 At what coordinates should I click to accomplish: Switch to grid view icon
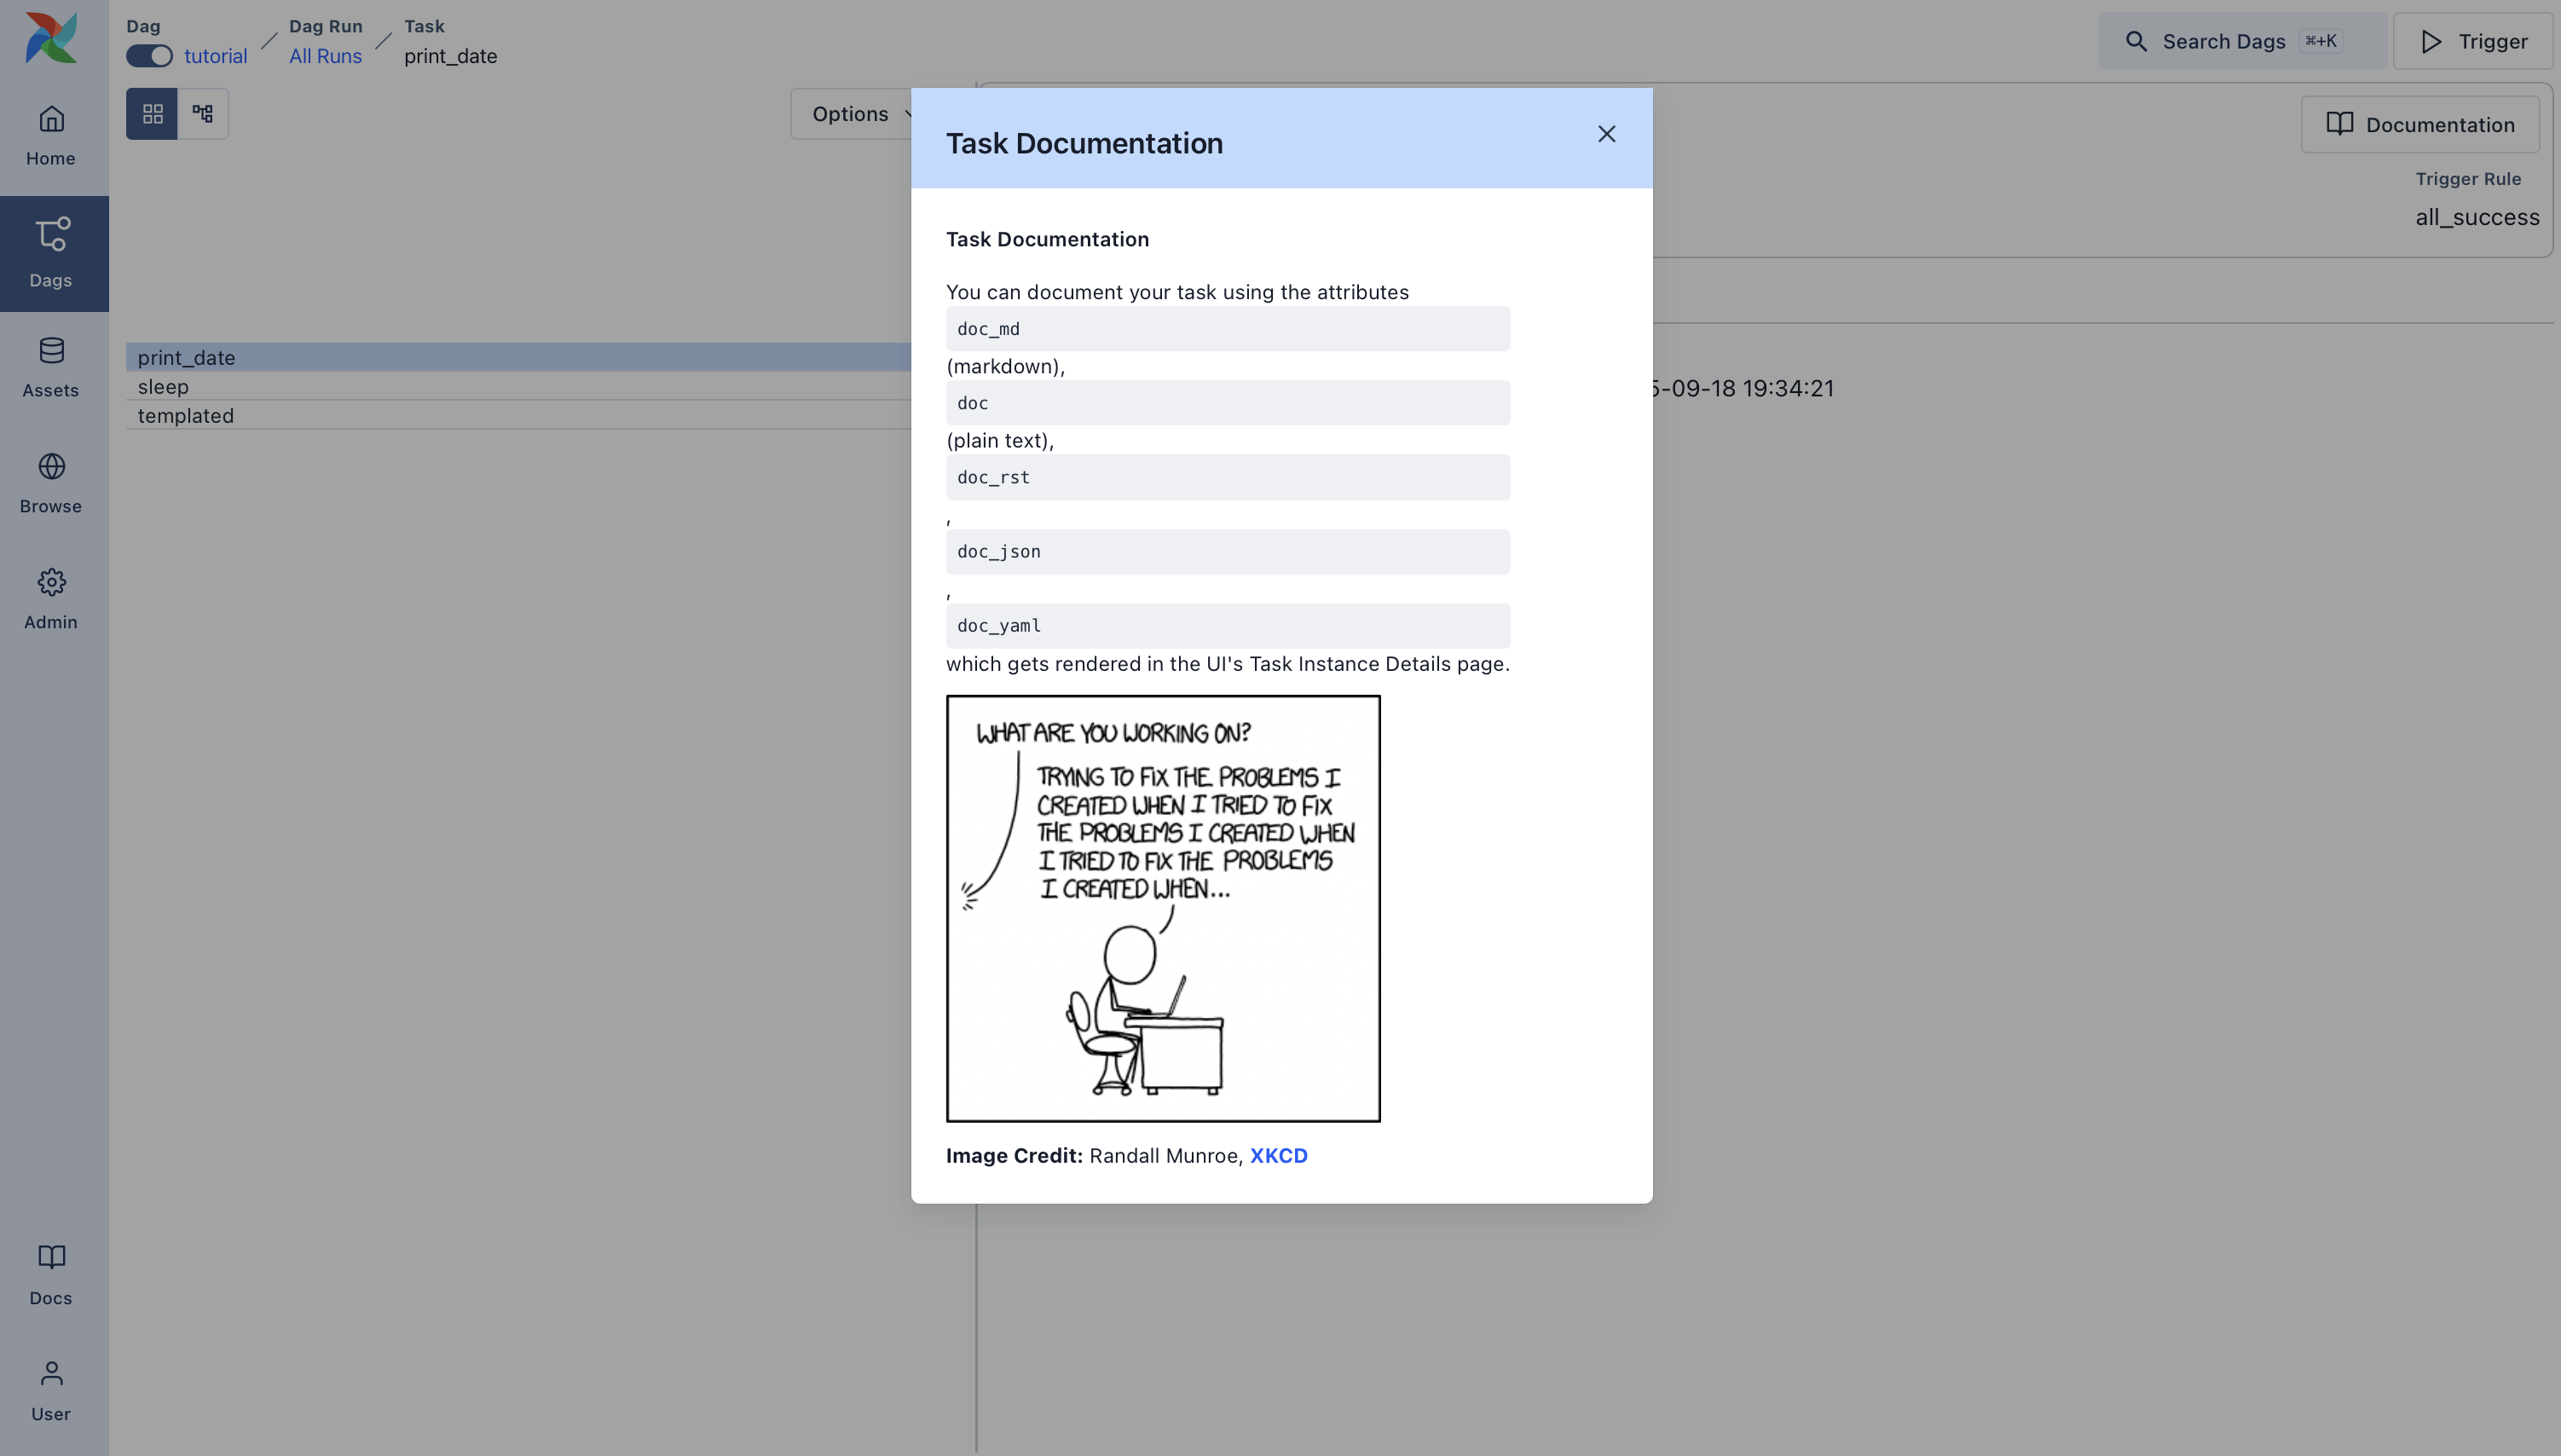pos(152,114)
